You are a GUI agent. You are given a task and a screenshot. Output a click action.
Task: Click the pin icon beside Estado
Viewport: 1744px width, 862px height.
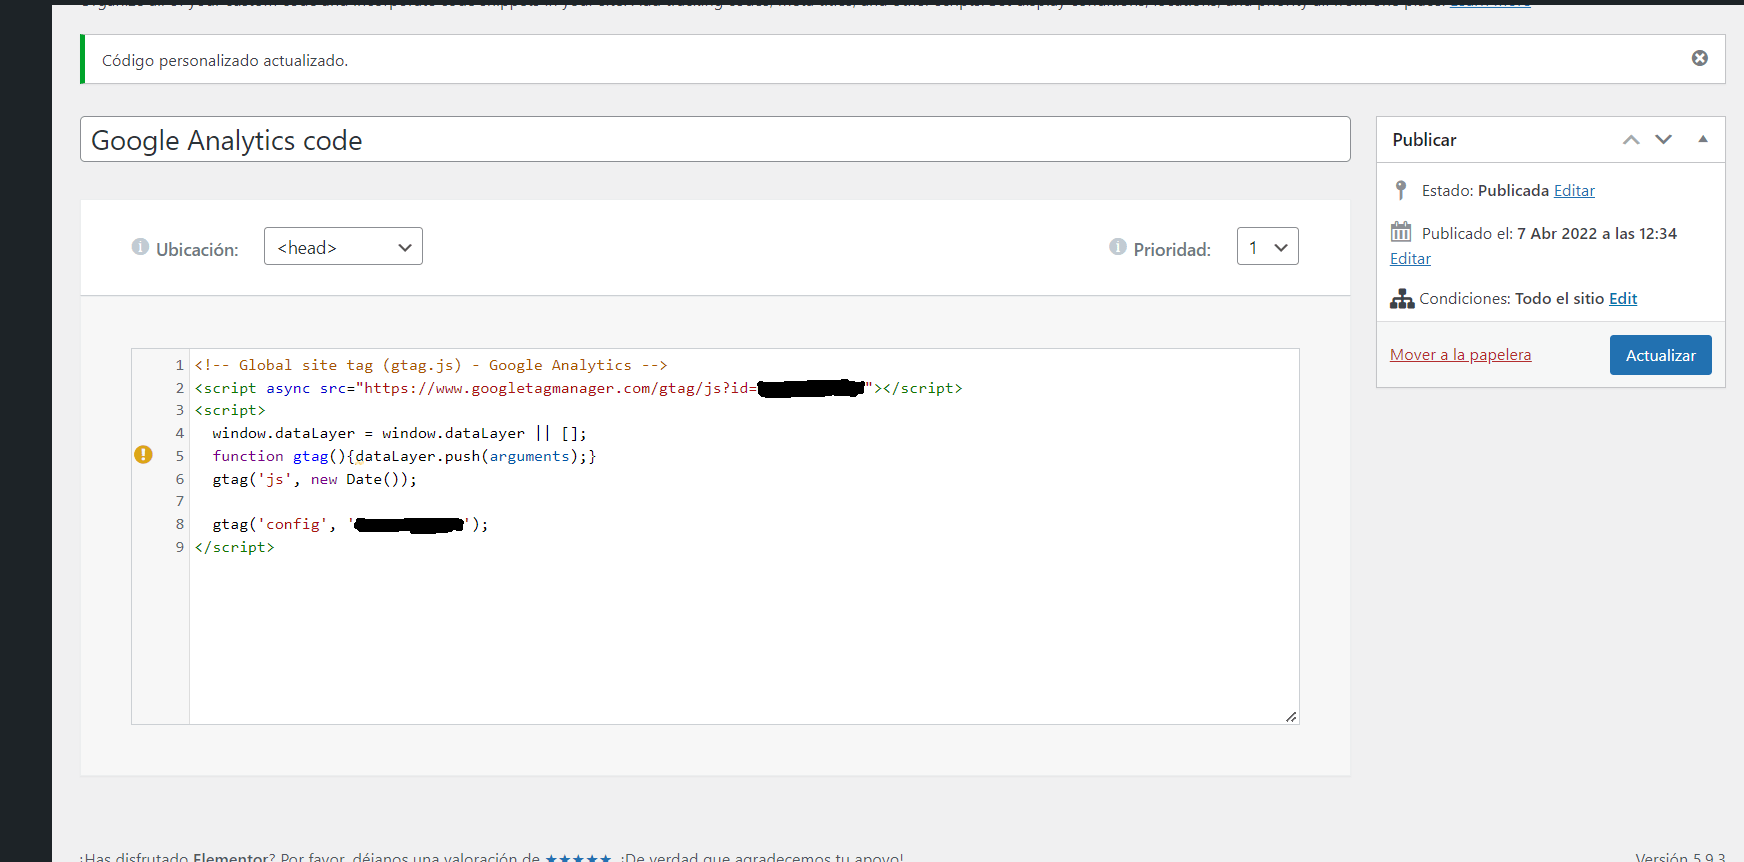point(1401,190)
